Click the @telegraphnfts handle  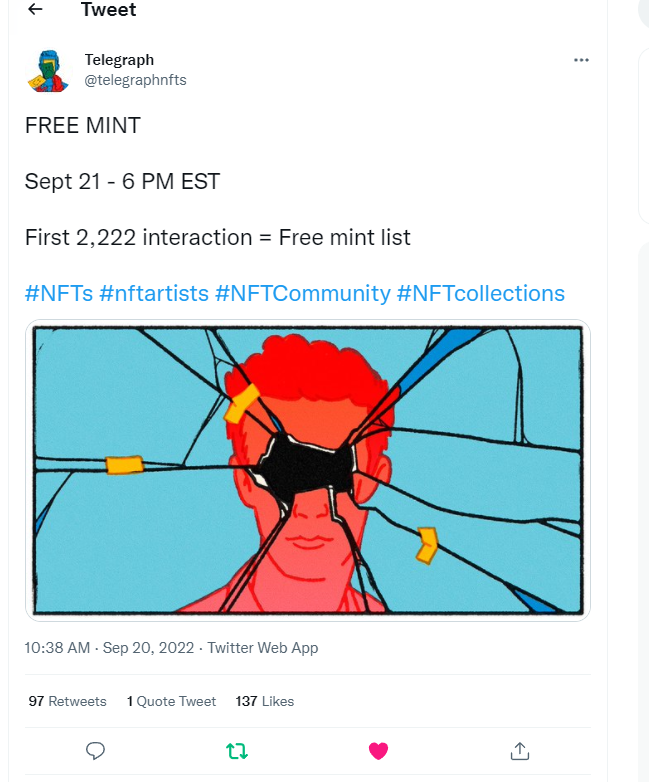coord(135,80)
